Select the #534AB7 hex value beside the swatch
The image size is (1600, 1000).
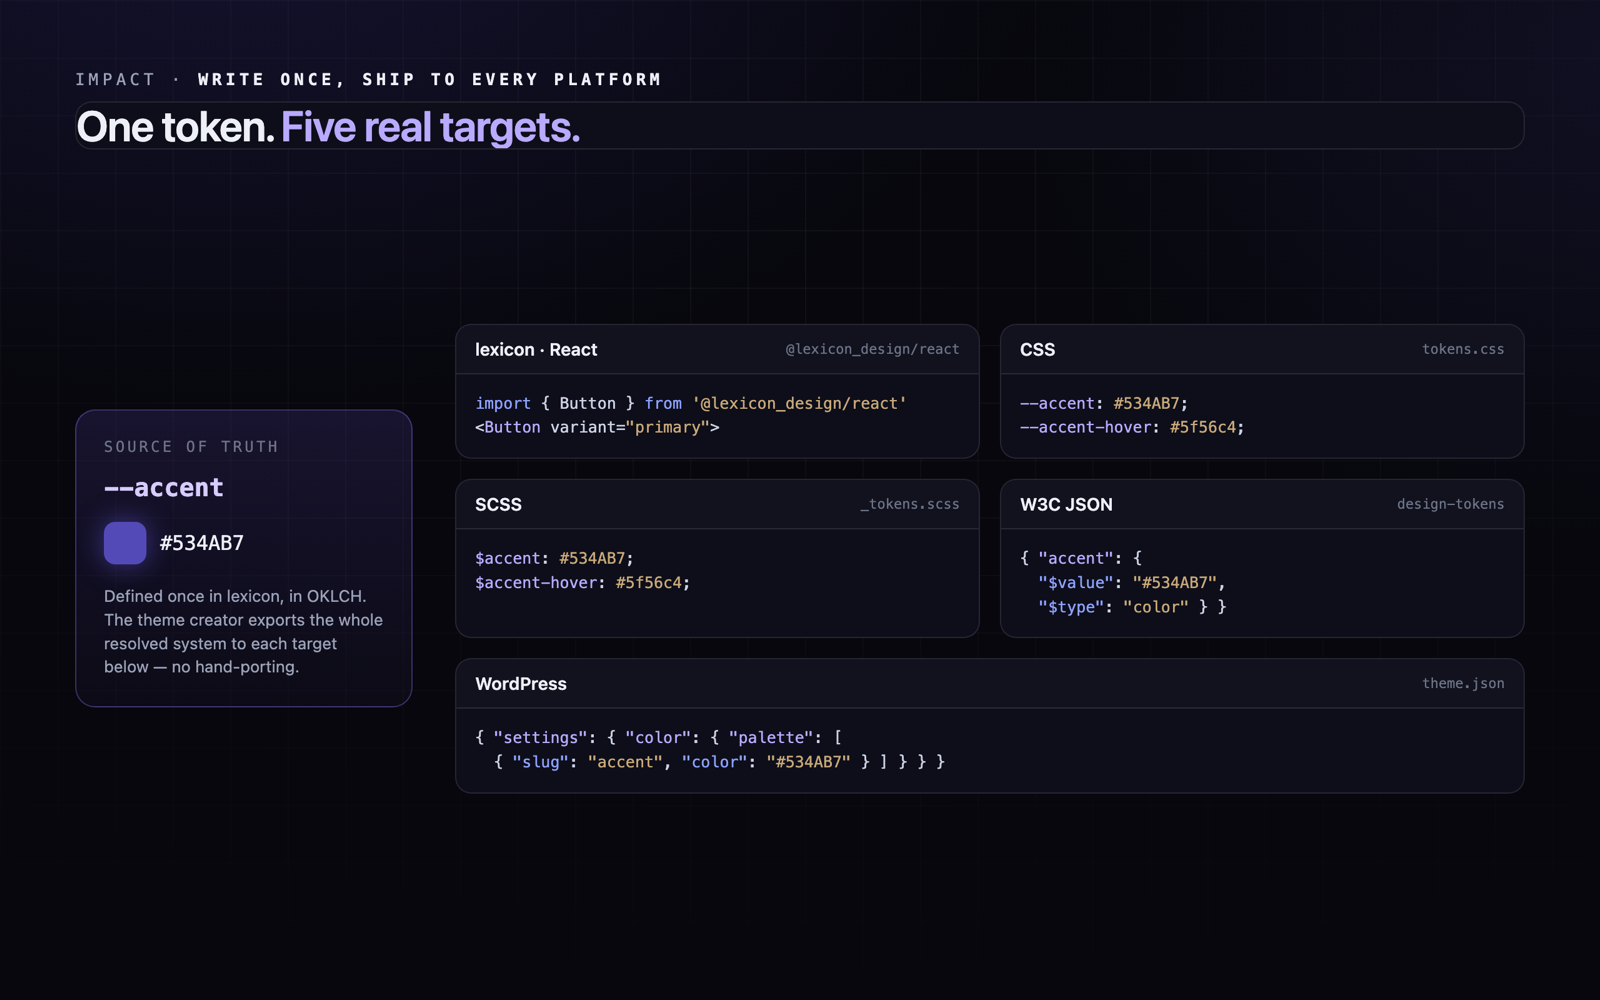coord(202,543)
